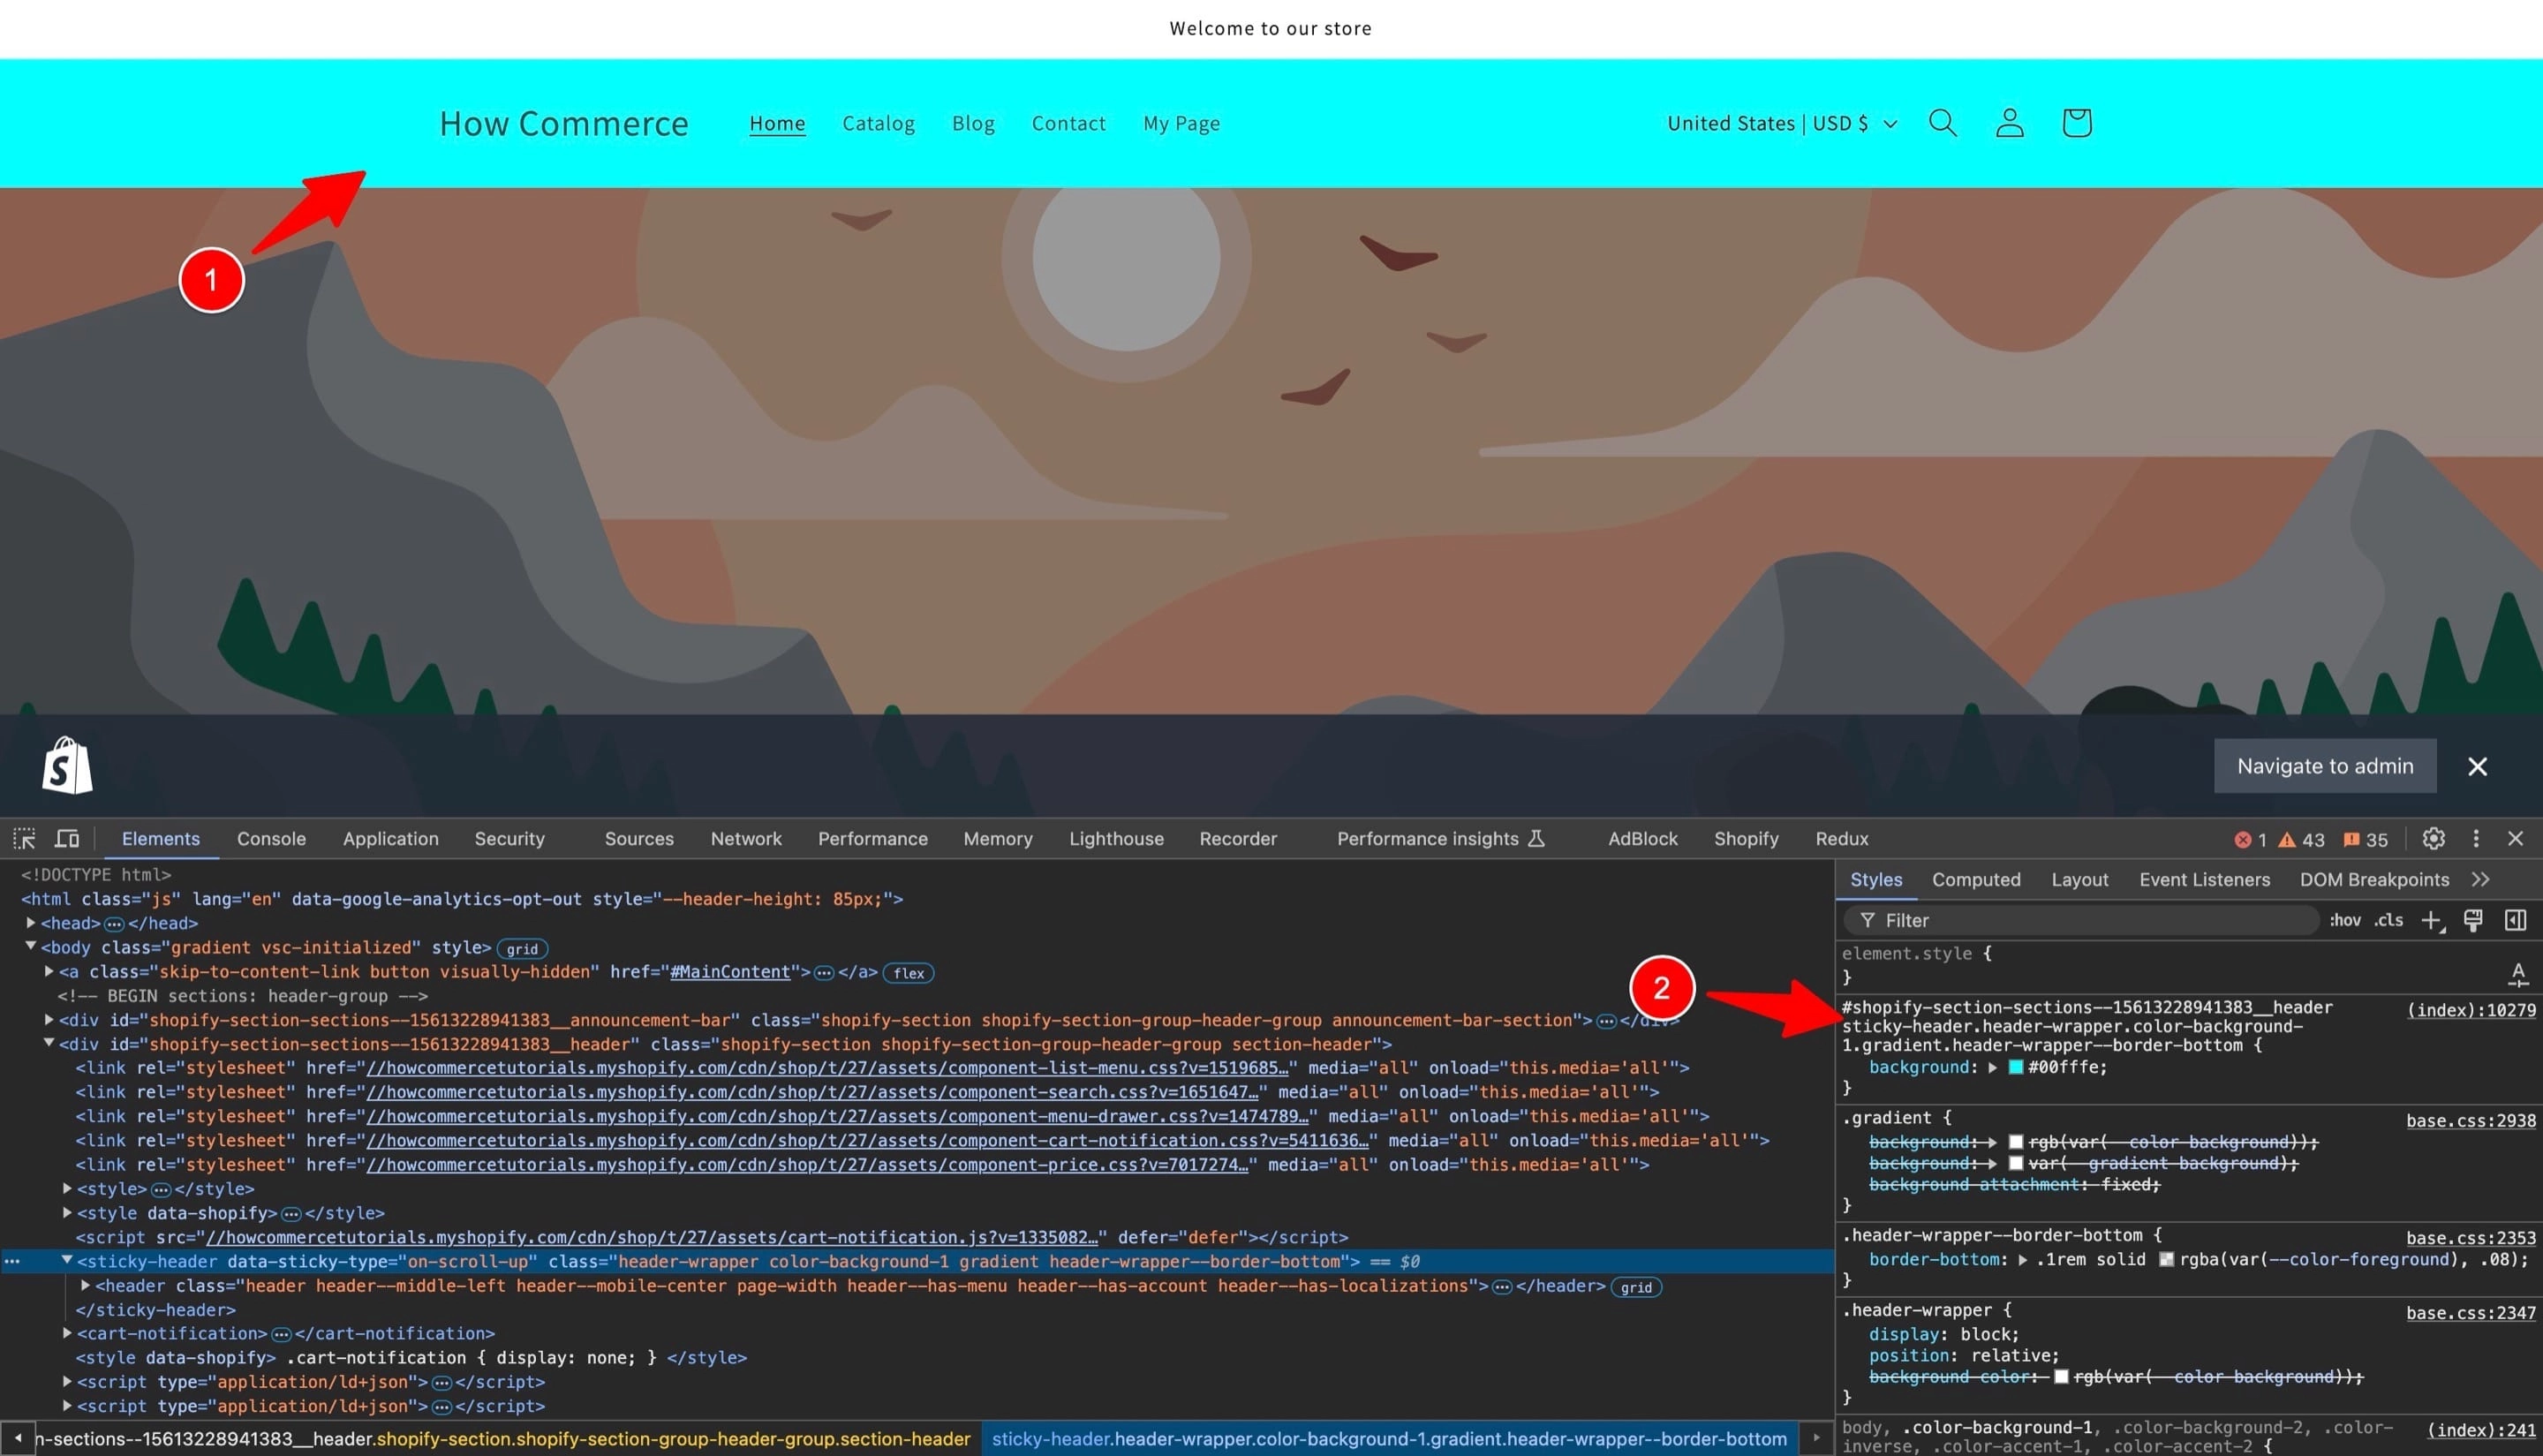
Task: Open the Lighthouse tab
Action: tap(1116, 838)
